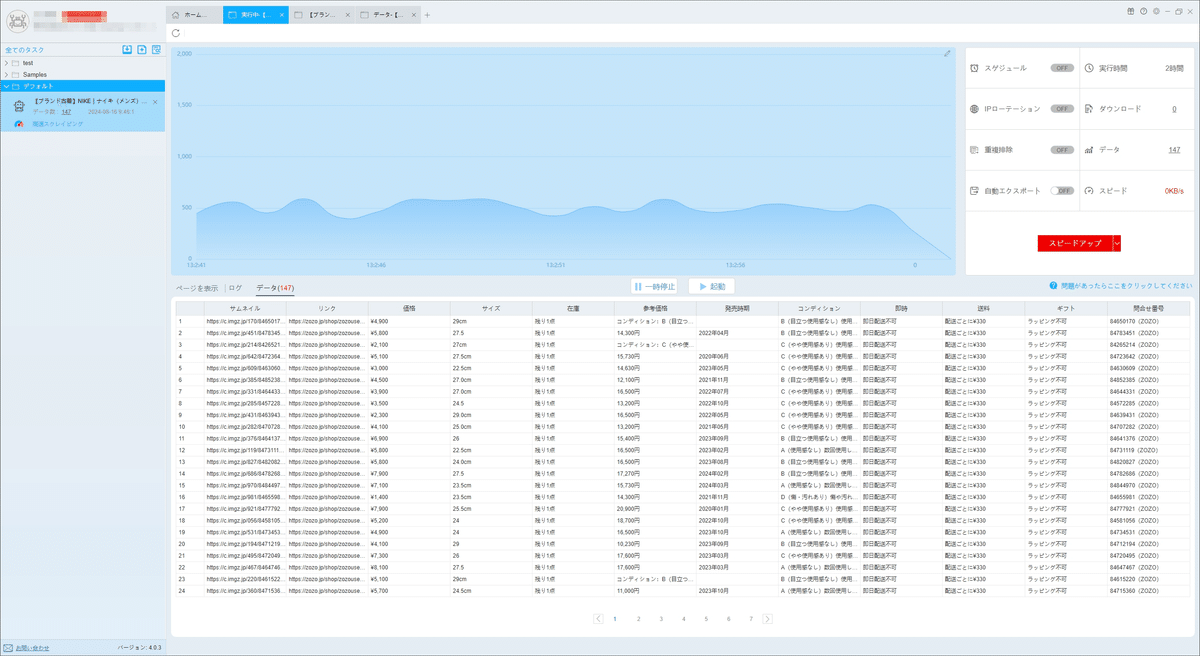
Task: Open the gift icon in the title bar
Action: (x=1129, y=11)
